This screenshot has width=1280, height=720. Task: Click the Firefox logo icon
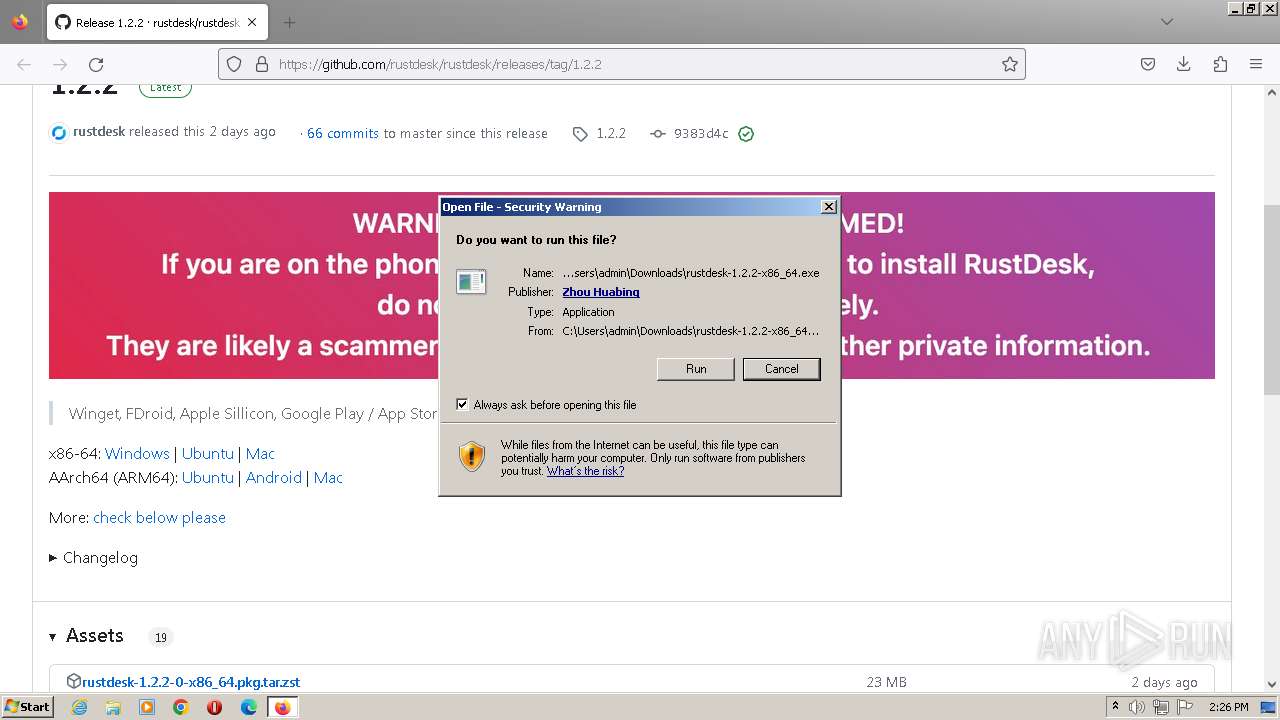coord(20,22)
